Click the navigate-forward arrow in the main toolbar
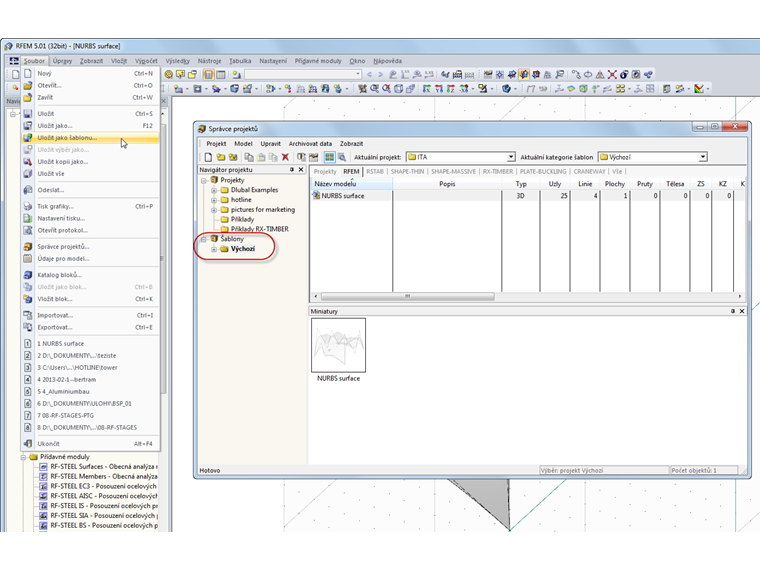 point(381,74)
